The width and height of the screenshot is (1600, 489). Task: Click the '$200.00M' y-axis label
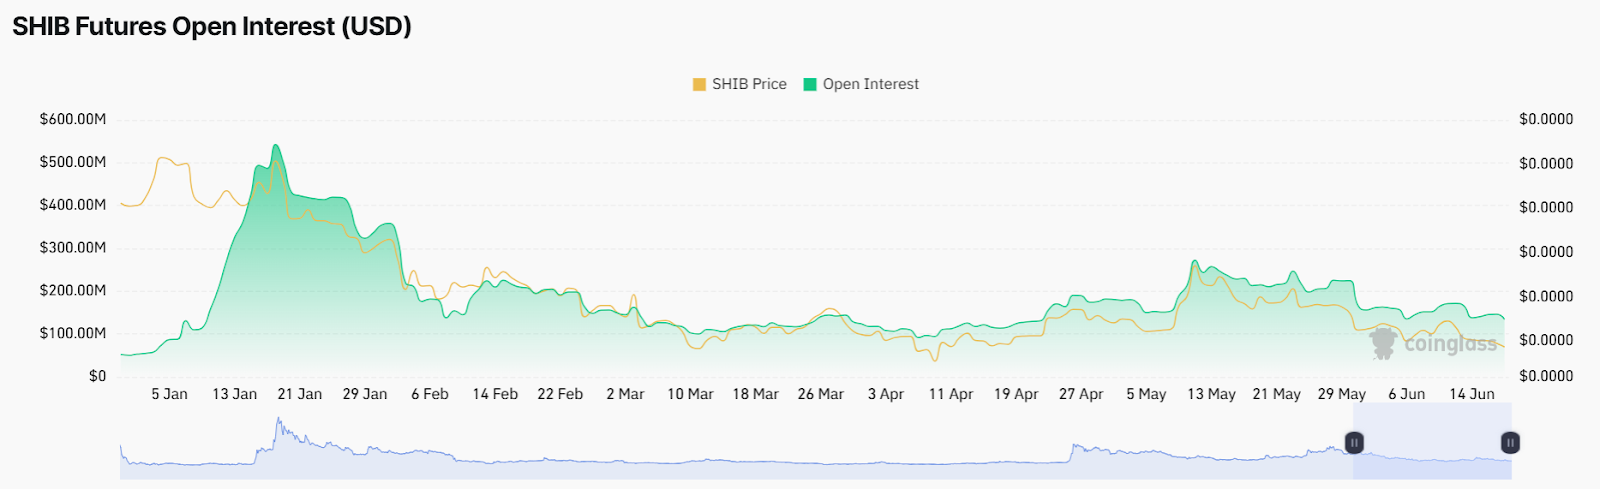coord(73,291)
